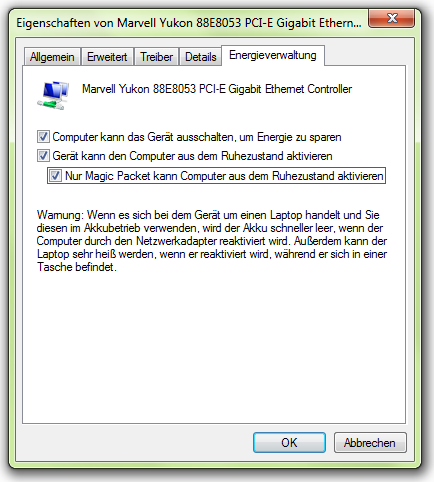Image resolution: width=434 pixels, height=482 pixels.
Task: Switch to the Allgemein tab
Action: pos(52,57)
